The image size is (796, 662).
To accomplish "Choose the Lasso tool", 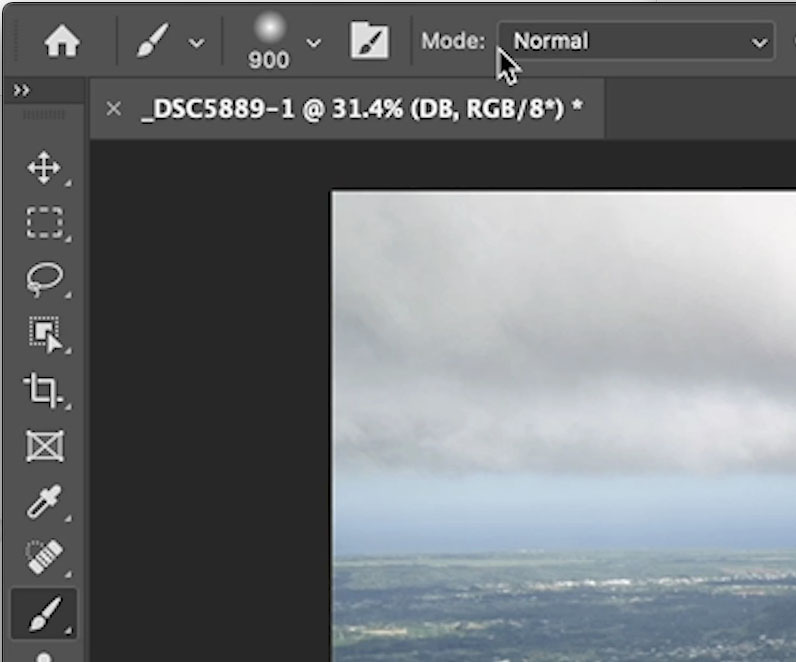I will (45, 279).
